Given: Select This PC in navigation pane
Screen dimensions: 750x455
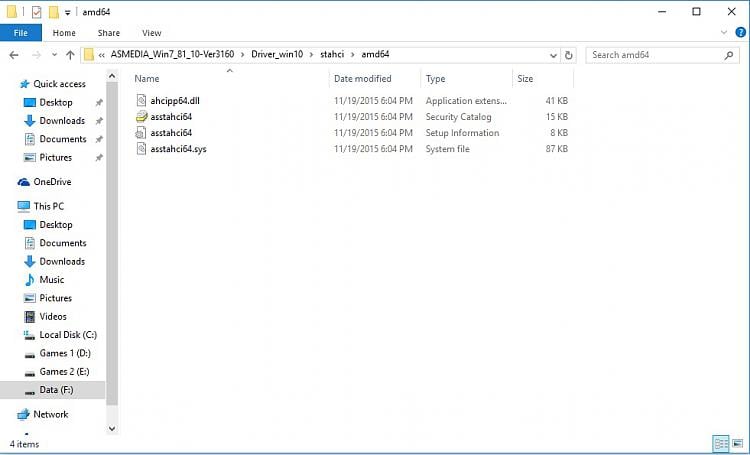Looking at the screenshot, I should pyautogui.click(x=48, y=206).
